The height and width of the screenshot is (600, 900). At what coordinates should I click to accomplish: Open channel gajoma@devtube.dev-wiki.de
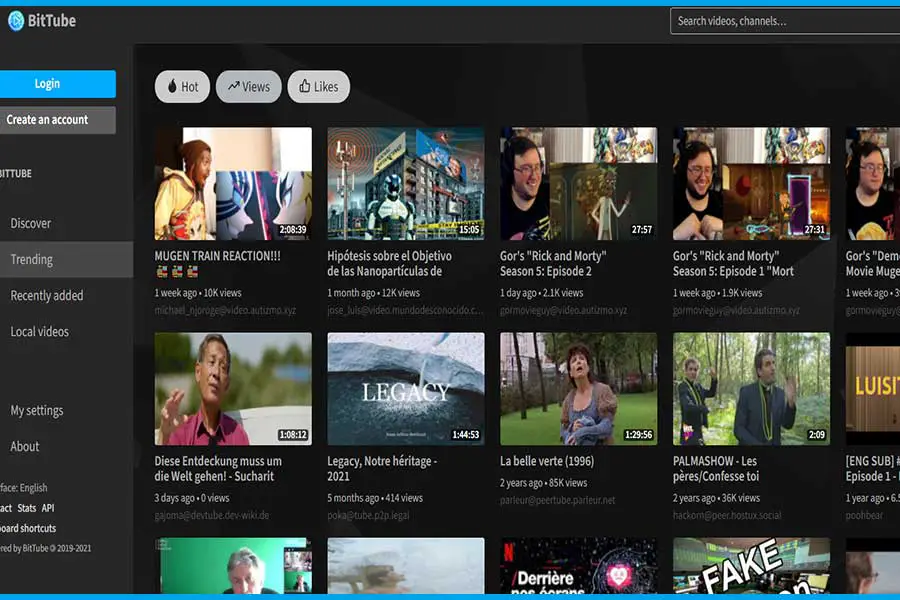(x=212, y=516)
